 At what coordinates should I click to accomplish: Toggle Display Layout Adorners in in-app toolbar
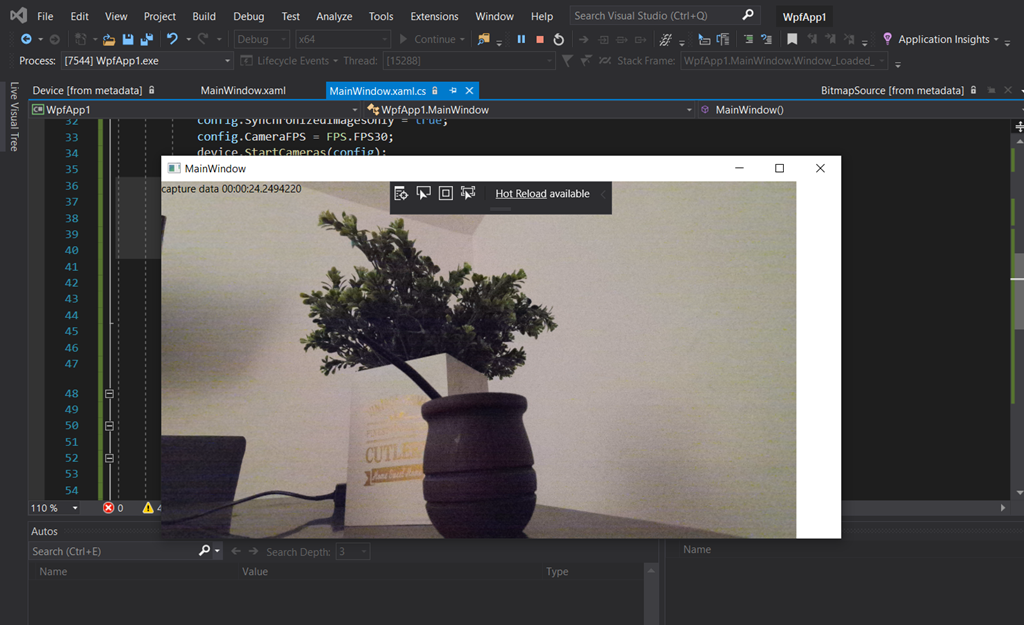(x=446, y=194)
